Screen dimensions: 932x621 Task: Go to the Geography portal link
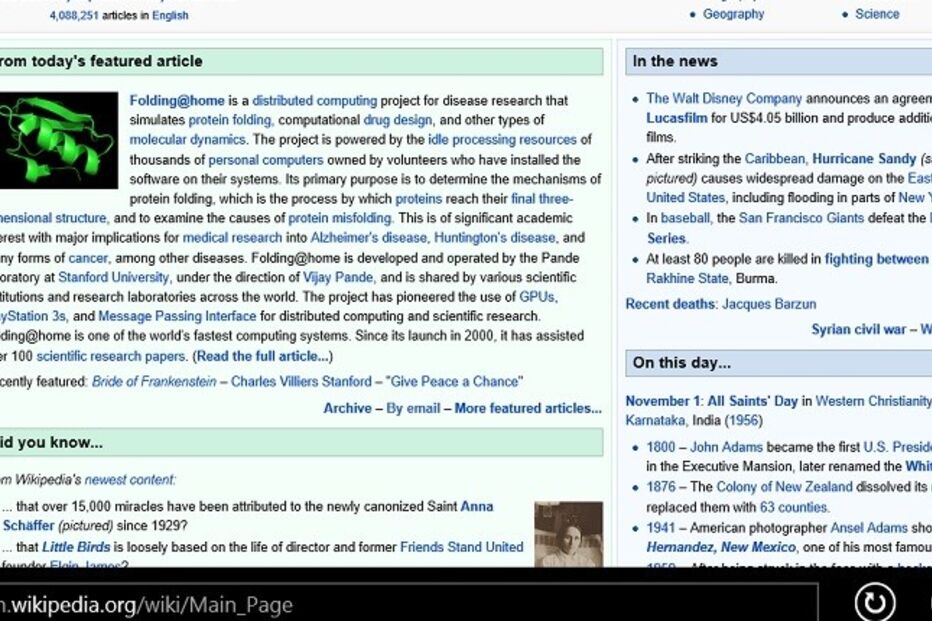click(733, 14)
